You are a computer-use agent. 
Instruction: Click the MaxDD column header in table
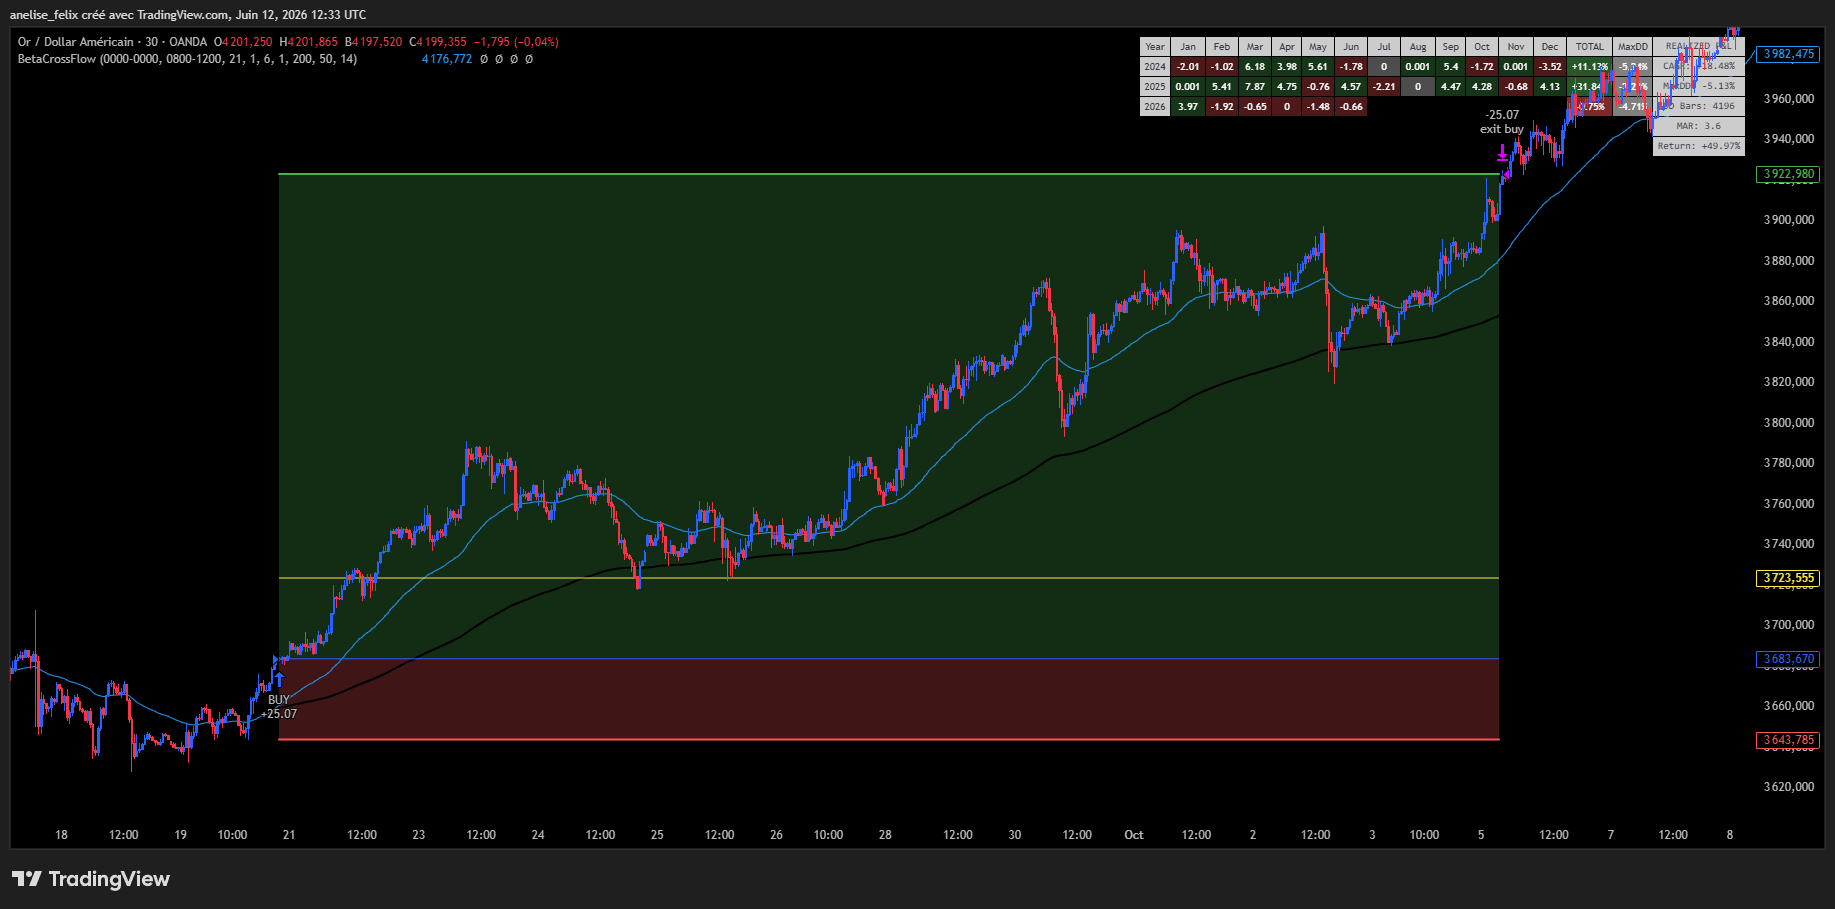tap(1633, 47)
